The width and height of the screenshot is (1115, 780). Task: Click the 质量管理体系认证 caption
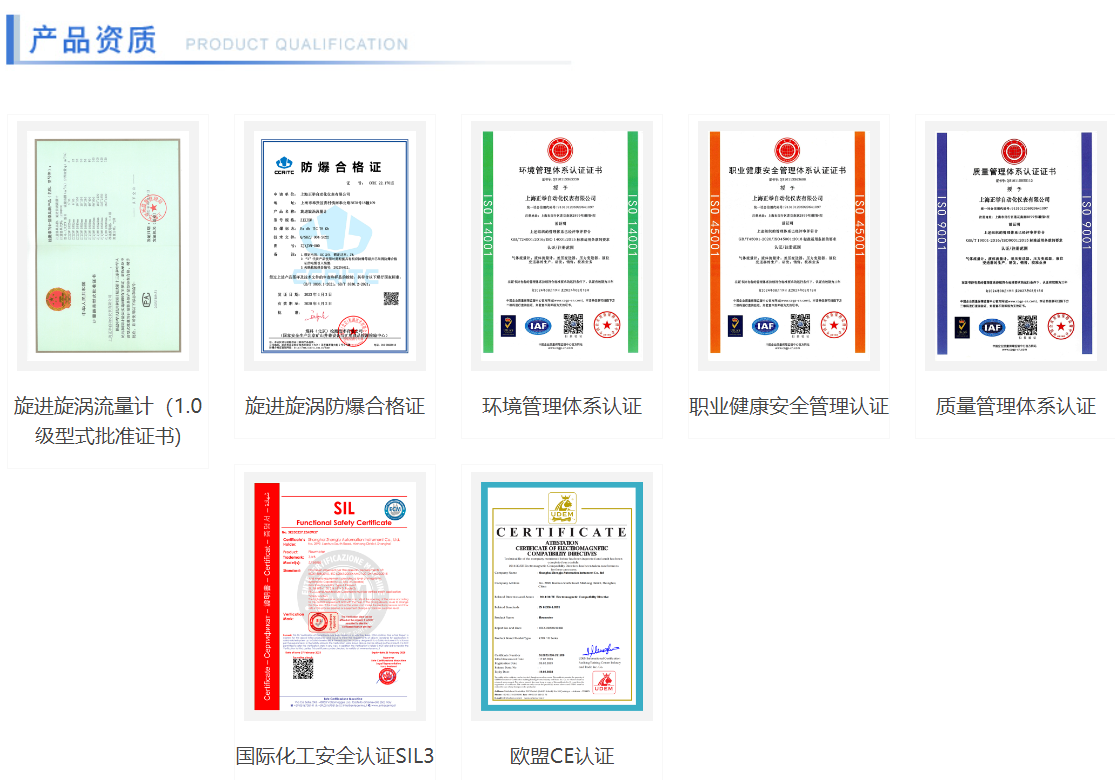pyautogui.click(x=1015, y=406)
